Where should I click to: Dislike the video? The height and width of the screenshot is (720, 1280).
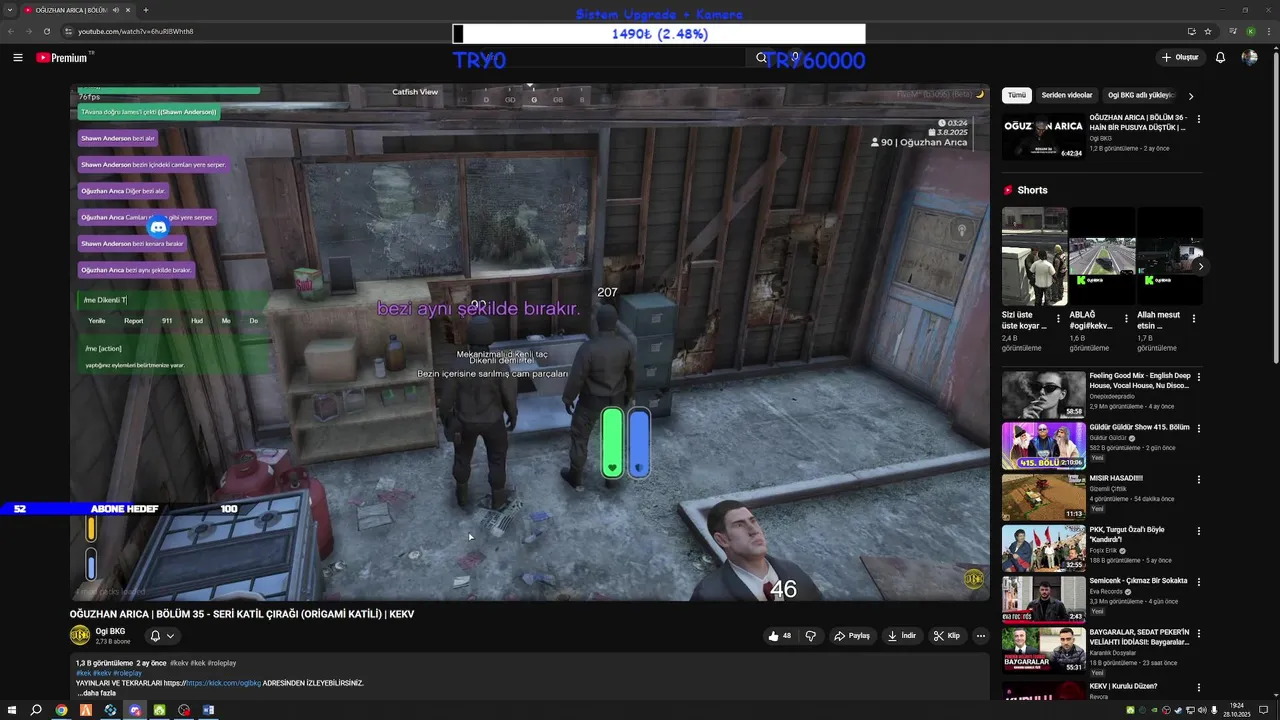[811, 636]
